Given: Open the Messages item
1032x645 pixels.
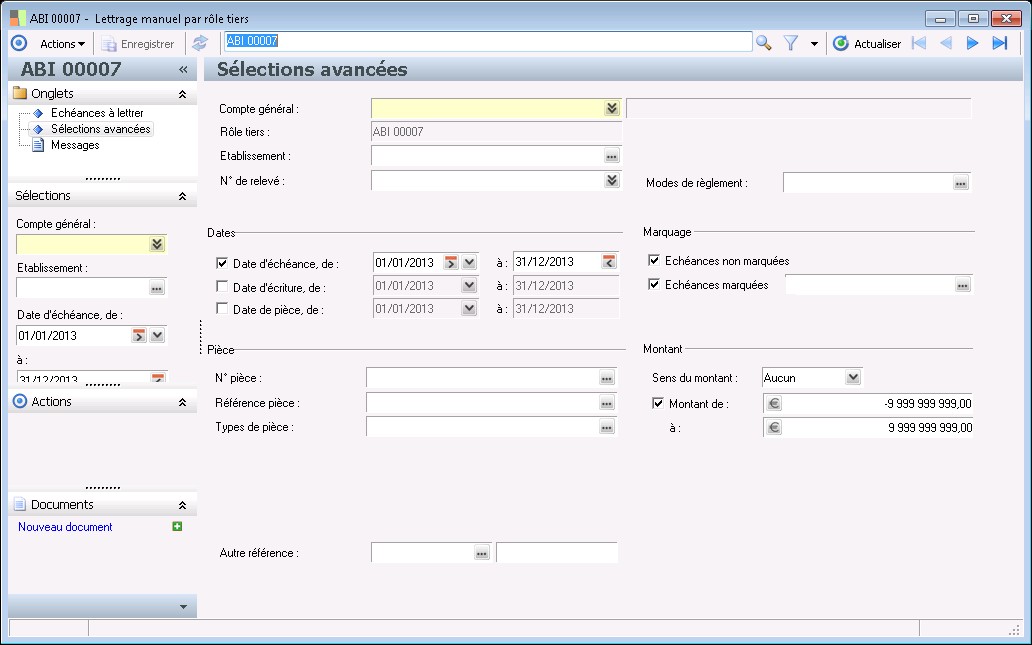Looking at the screenshot, I should (x=75, y=145).
